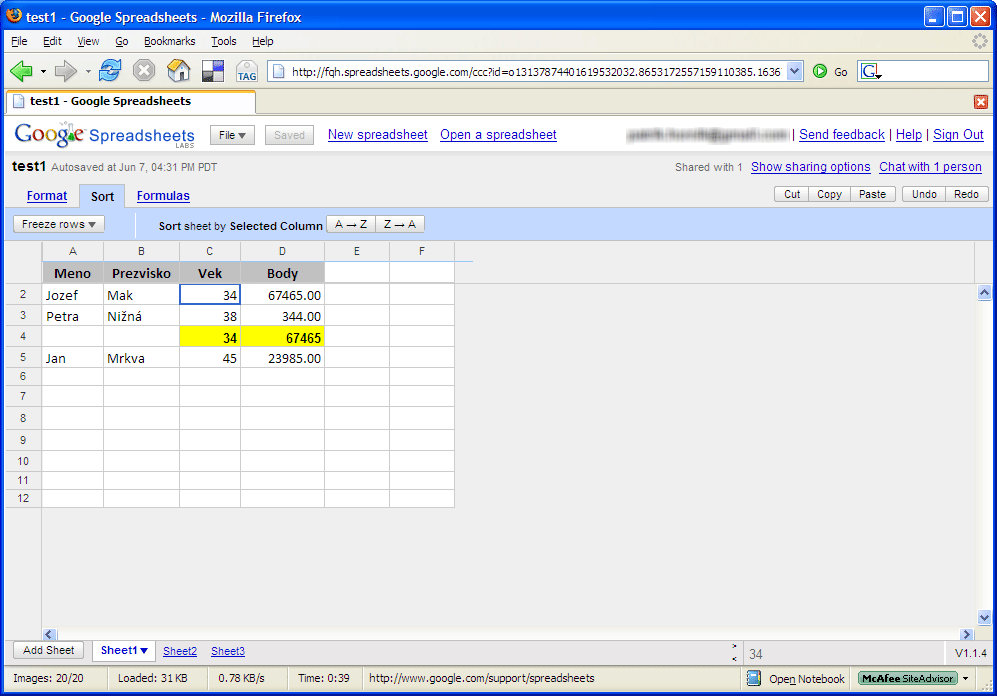Go to the Home page icon
This screenshot has width=997, height=696.
(x=179, y=71)
